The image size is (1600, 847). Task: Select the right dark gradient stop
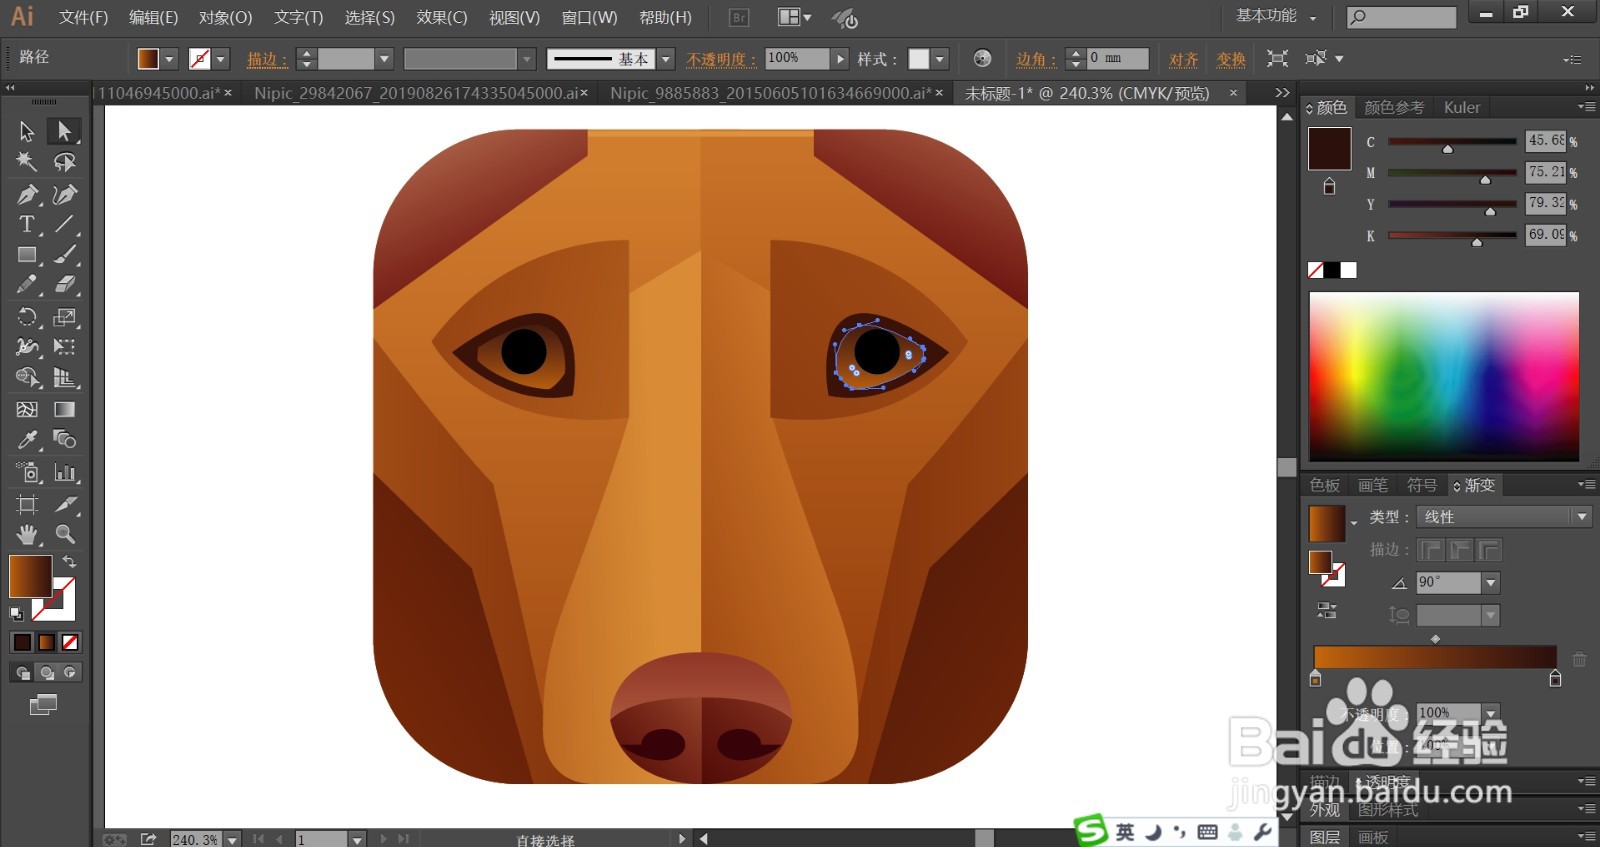1555,679
